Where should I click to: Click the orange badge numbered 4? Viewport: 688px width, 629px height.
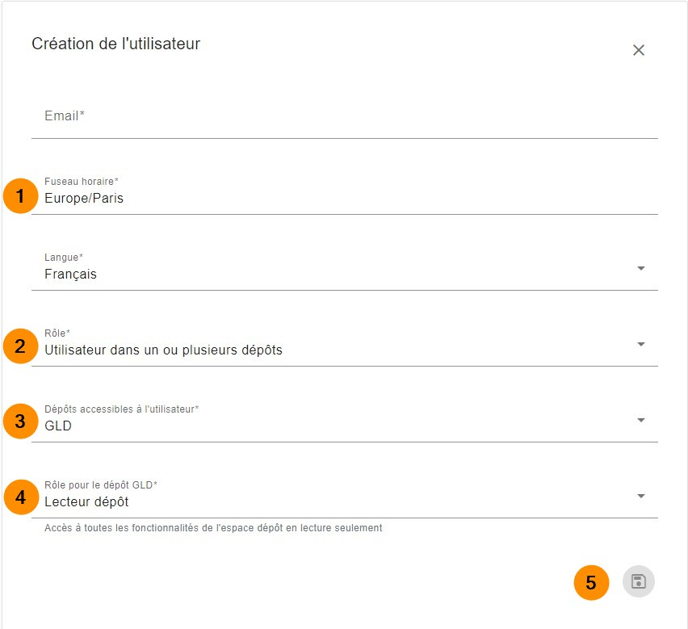click(19, 497)
